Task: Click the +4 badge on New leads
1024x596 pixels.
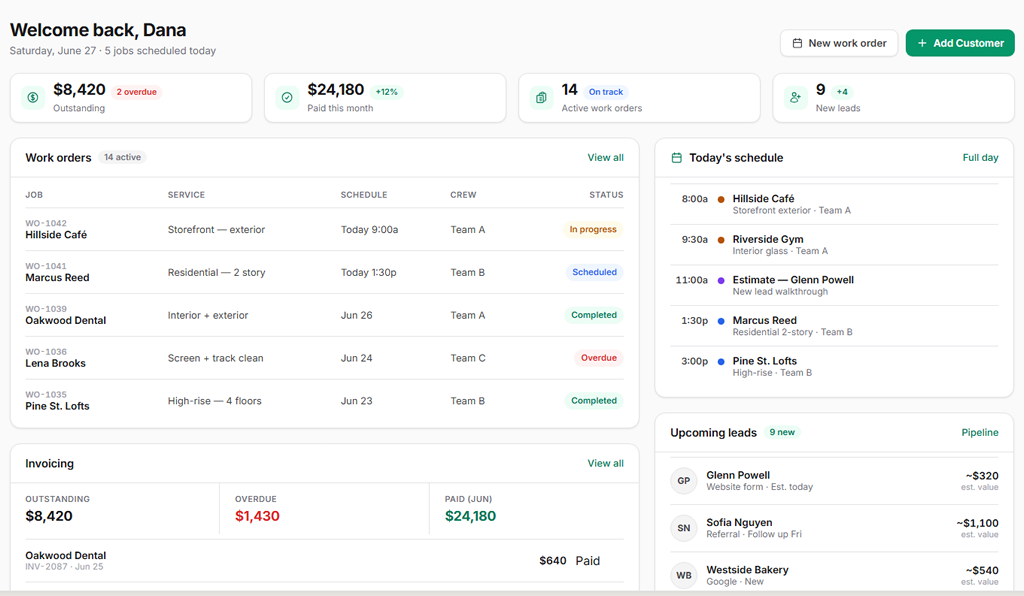Action: pyautogui.click(x=842, y=92)
